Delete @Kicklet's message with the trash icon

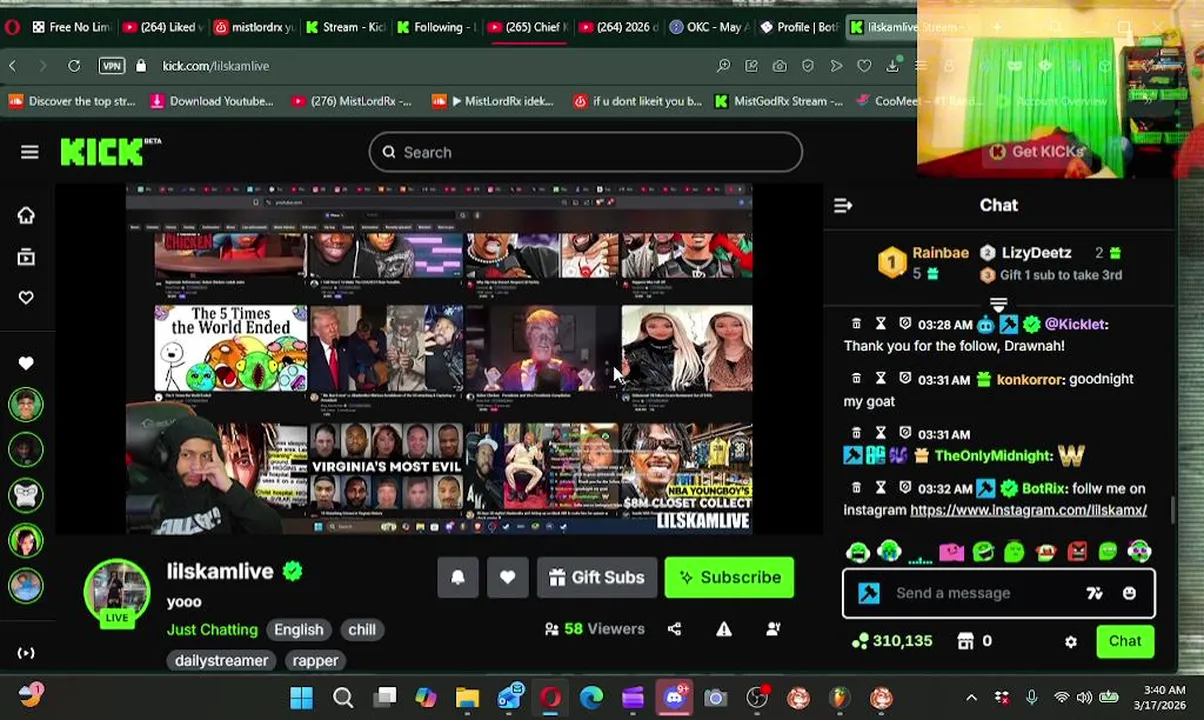[x=856, y=324]
